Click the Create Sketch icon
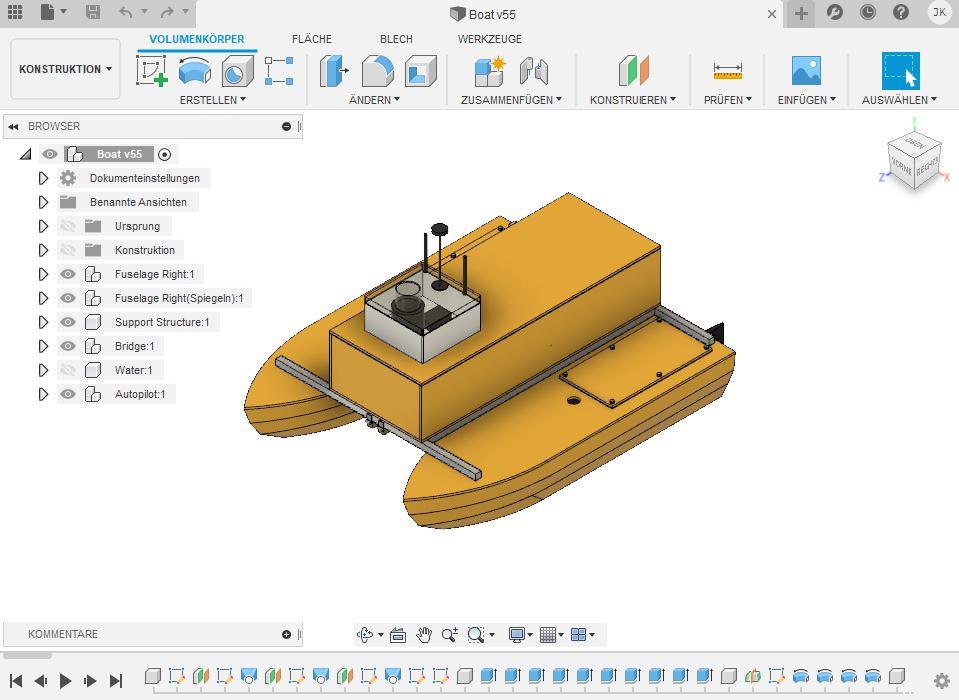 pos(151,71)
